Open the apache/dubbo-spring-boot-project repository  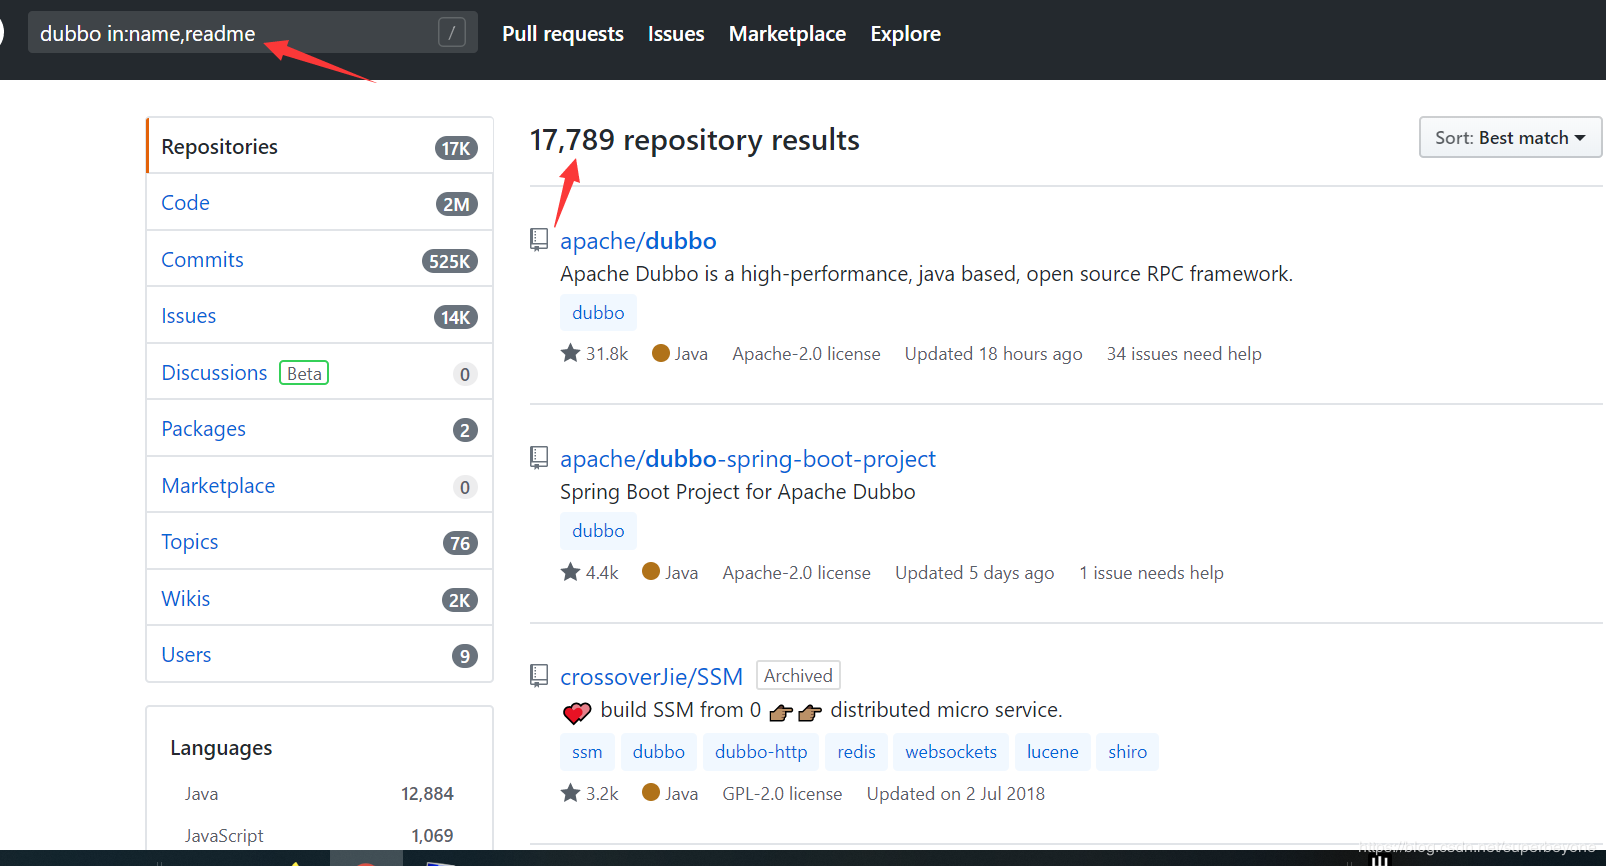(748, 459)
